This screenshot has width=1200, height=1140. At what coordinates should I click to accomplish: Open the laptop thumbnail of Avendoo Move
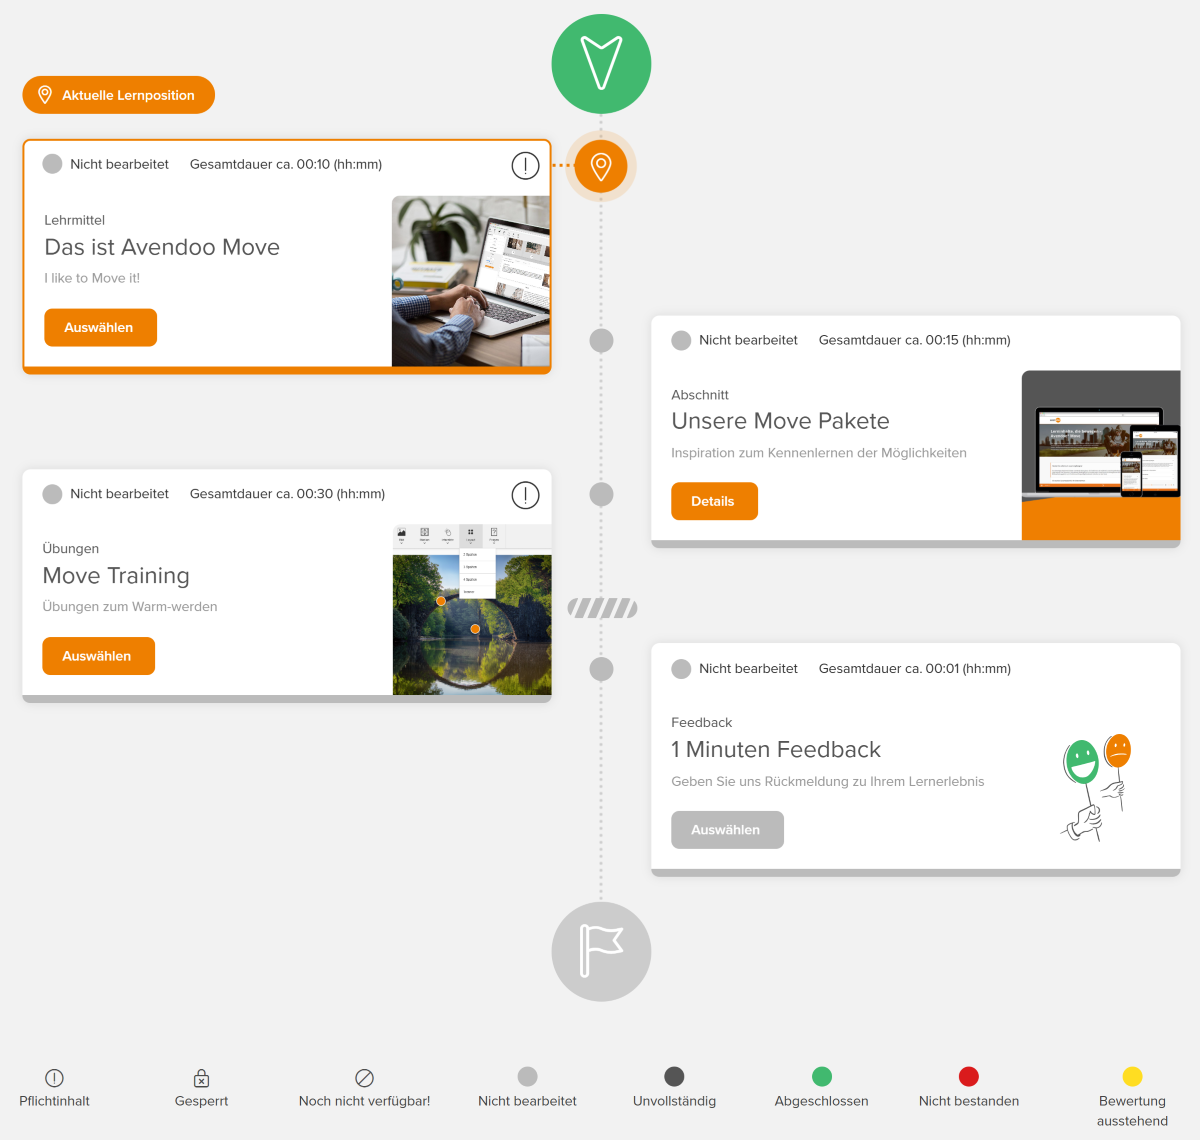[x=471, y=281]
